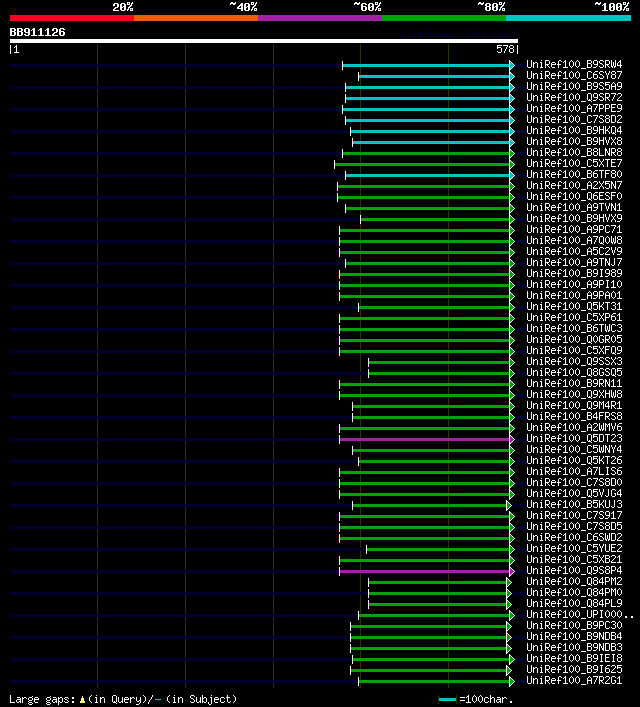The width and height of the screenshot is (640, 707).
Task: Select the UniRef100_B8LNR8 label
Action: coord(574,152)
